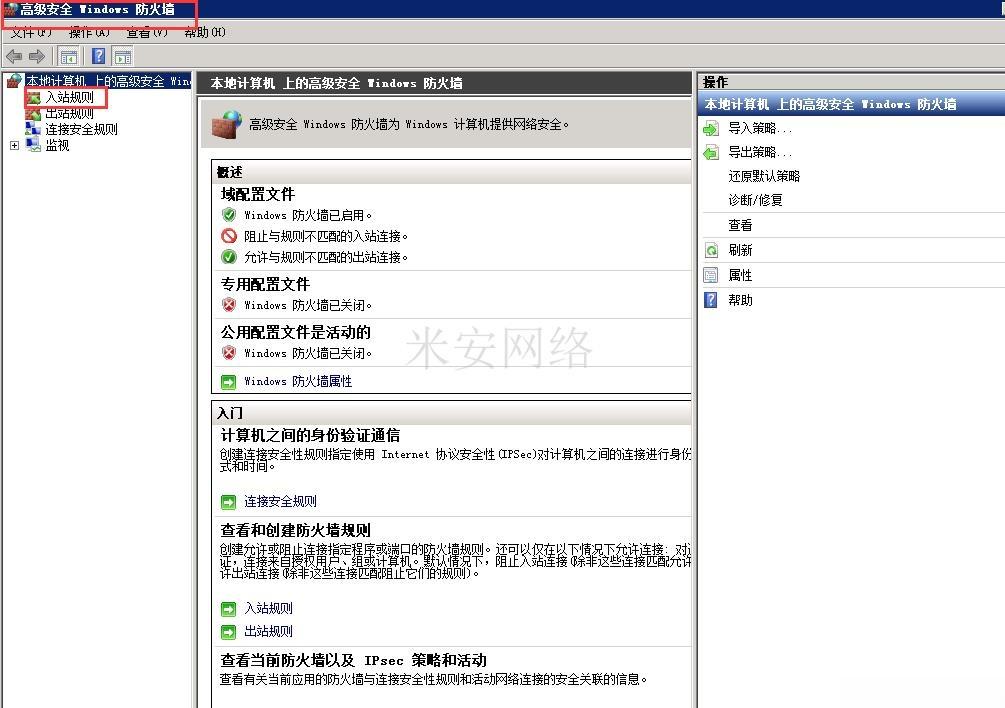
Task: Click the text 允许与规则不匹配的出站连接
Action: pos(326,258)
